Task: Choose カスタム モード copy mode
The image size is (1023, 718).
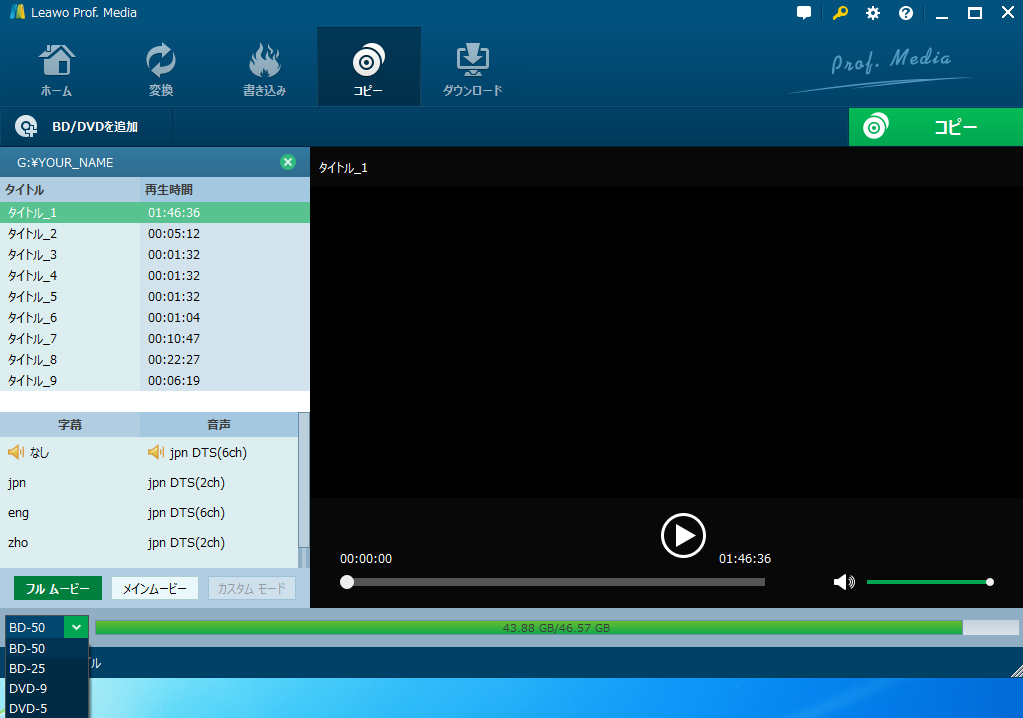Action: (x=251, y=588)
